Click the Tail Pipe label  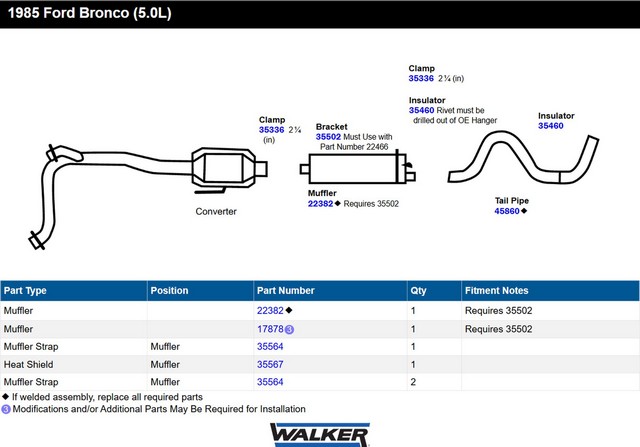(x=512, y=201)
